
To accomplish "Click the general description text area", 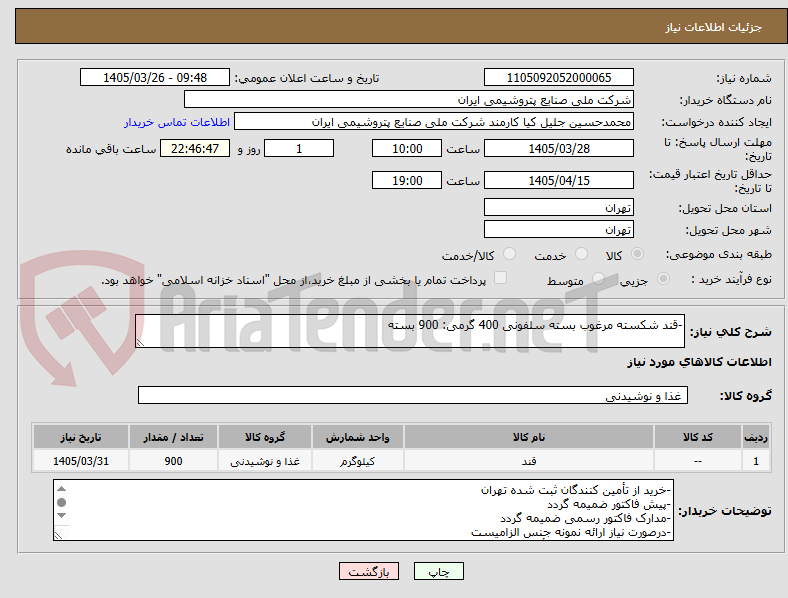I will 410,331.
